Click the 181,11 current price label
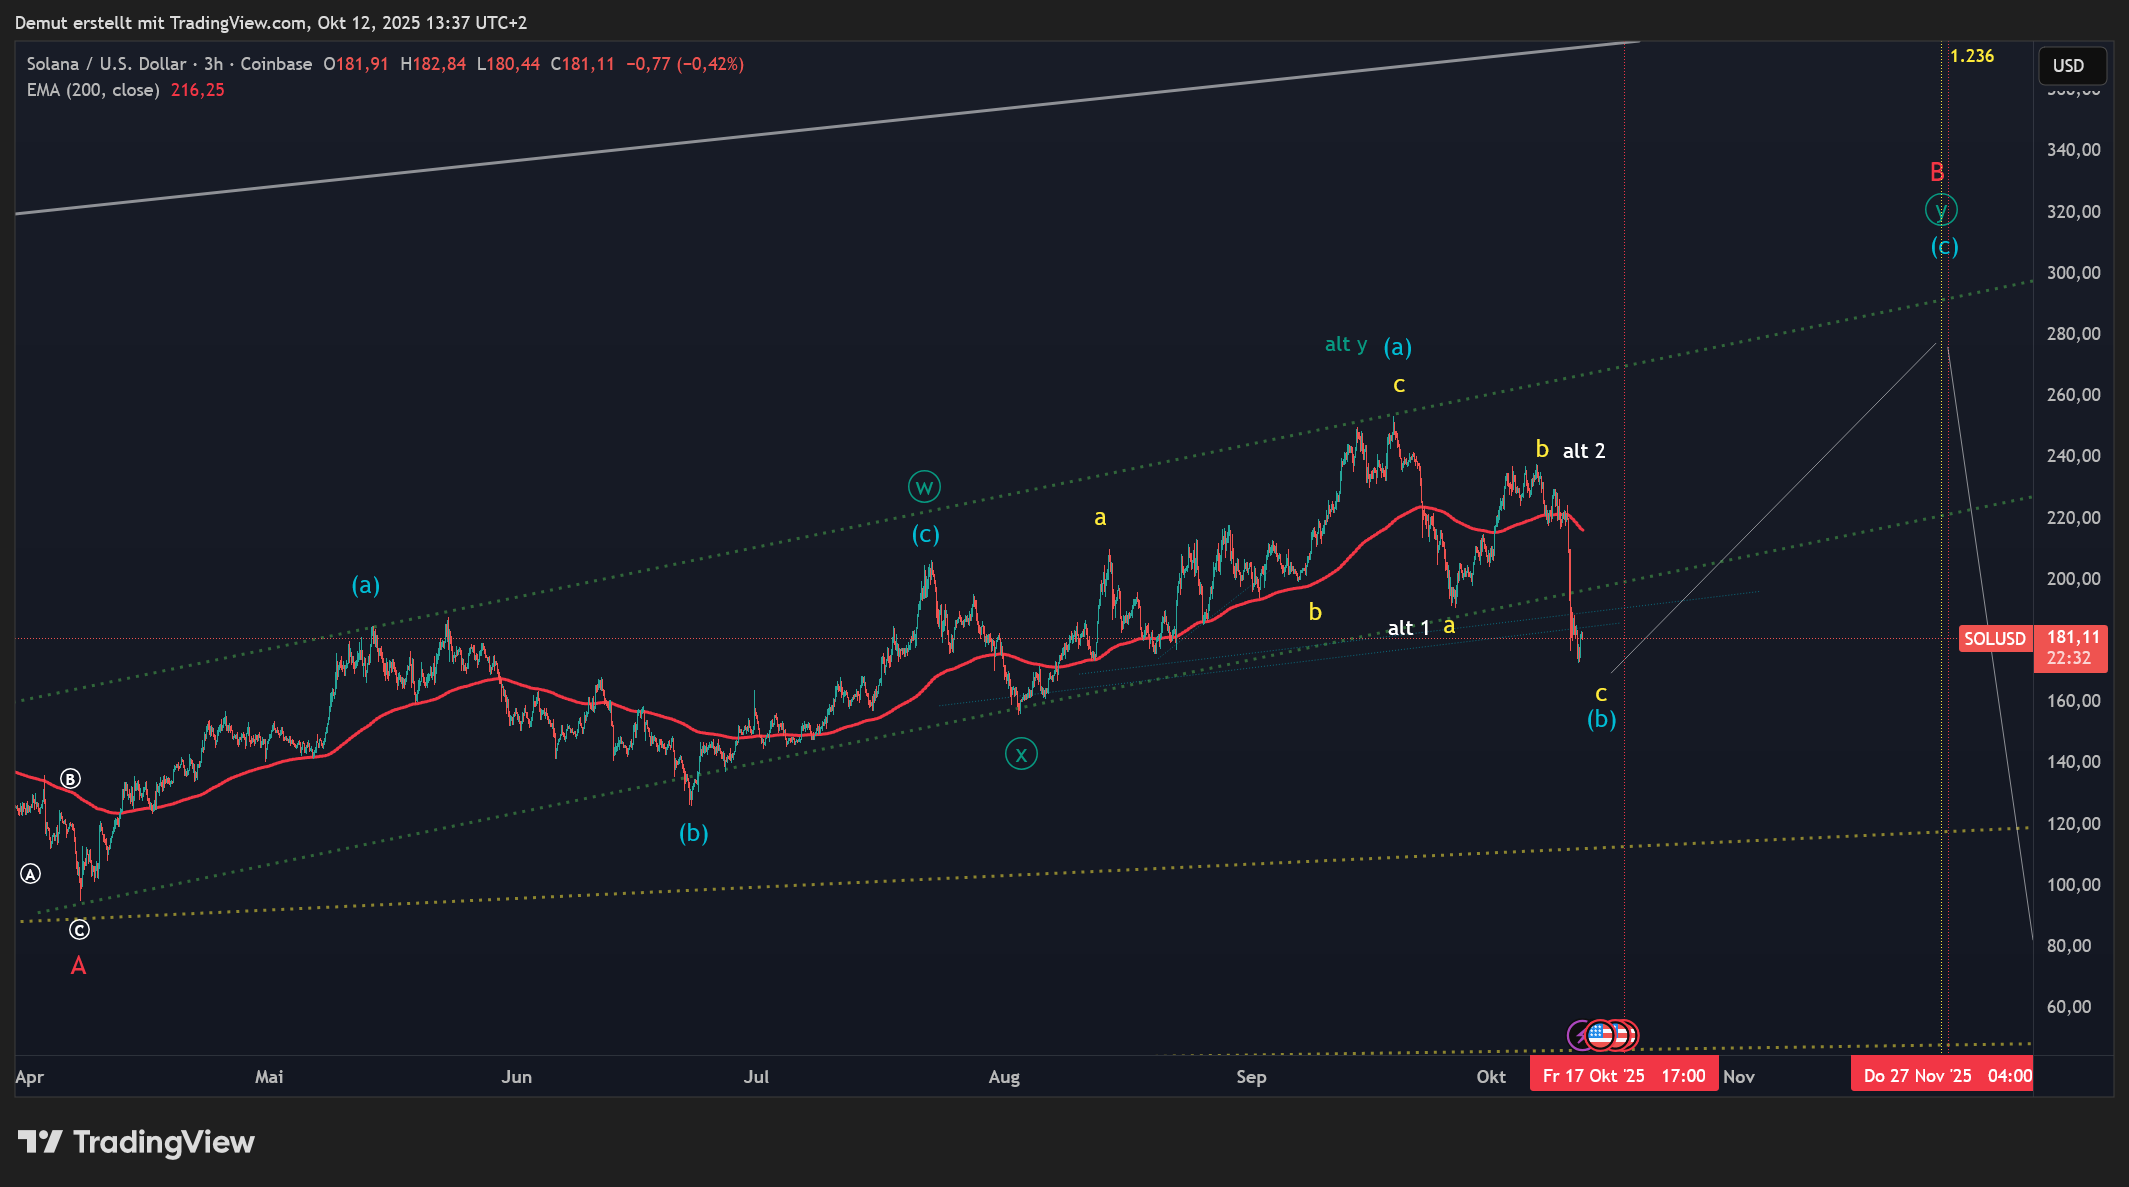 pyautogui.click(x=2072, y=638)
